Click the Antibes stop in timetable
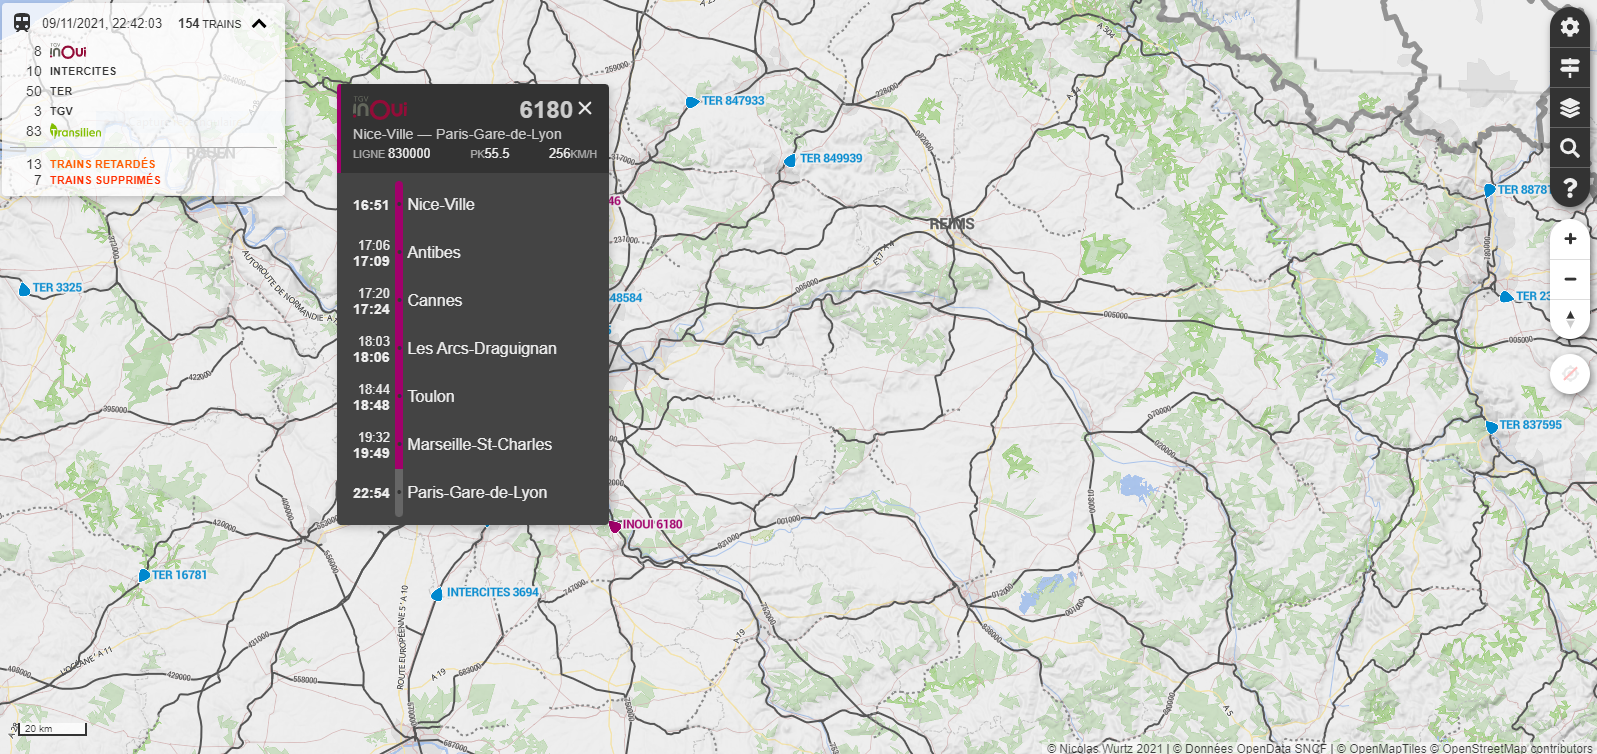 click(x=434, y=252)
